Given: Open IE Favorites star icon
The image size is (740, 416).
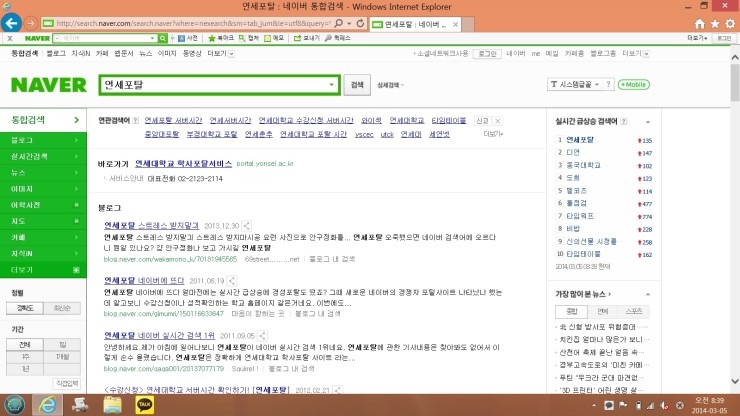Looking at the screenshot, I should 715,24.
